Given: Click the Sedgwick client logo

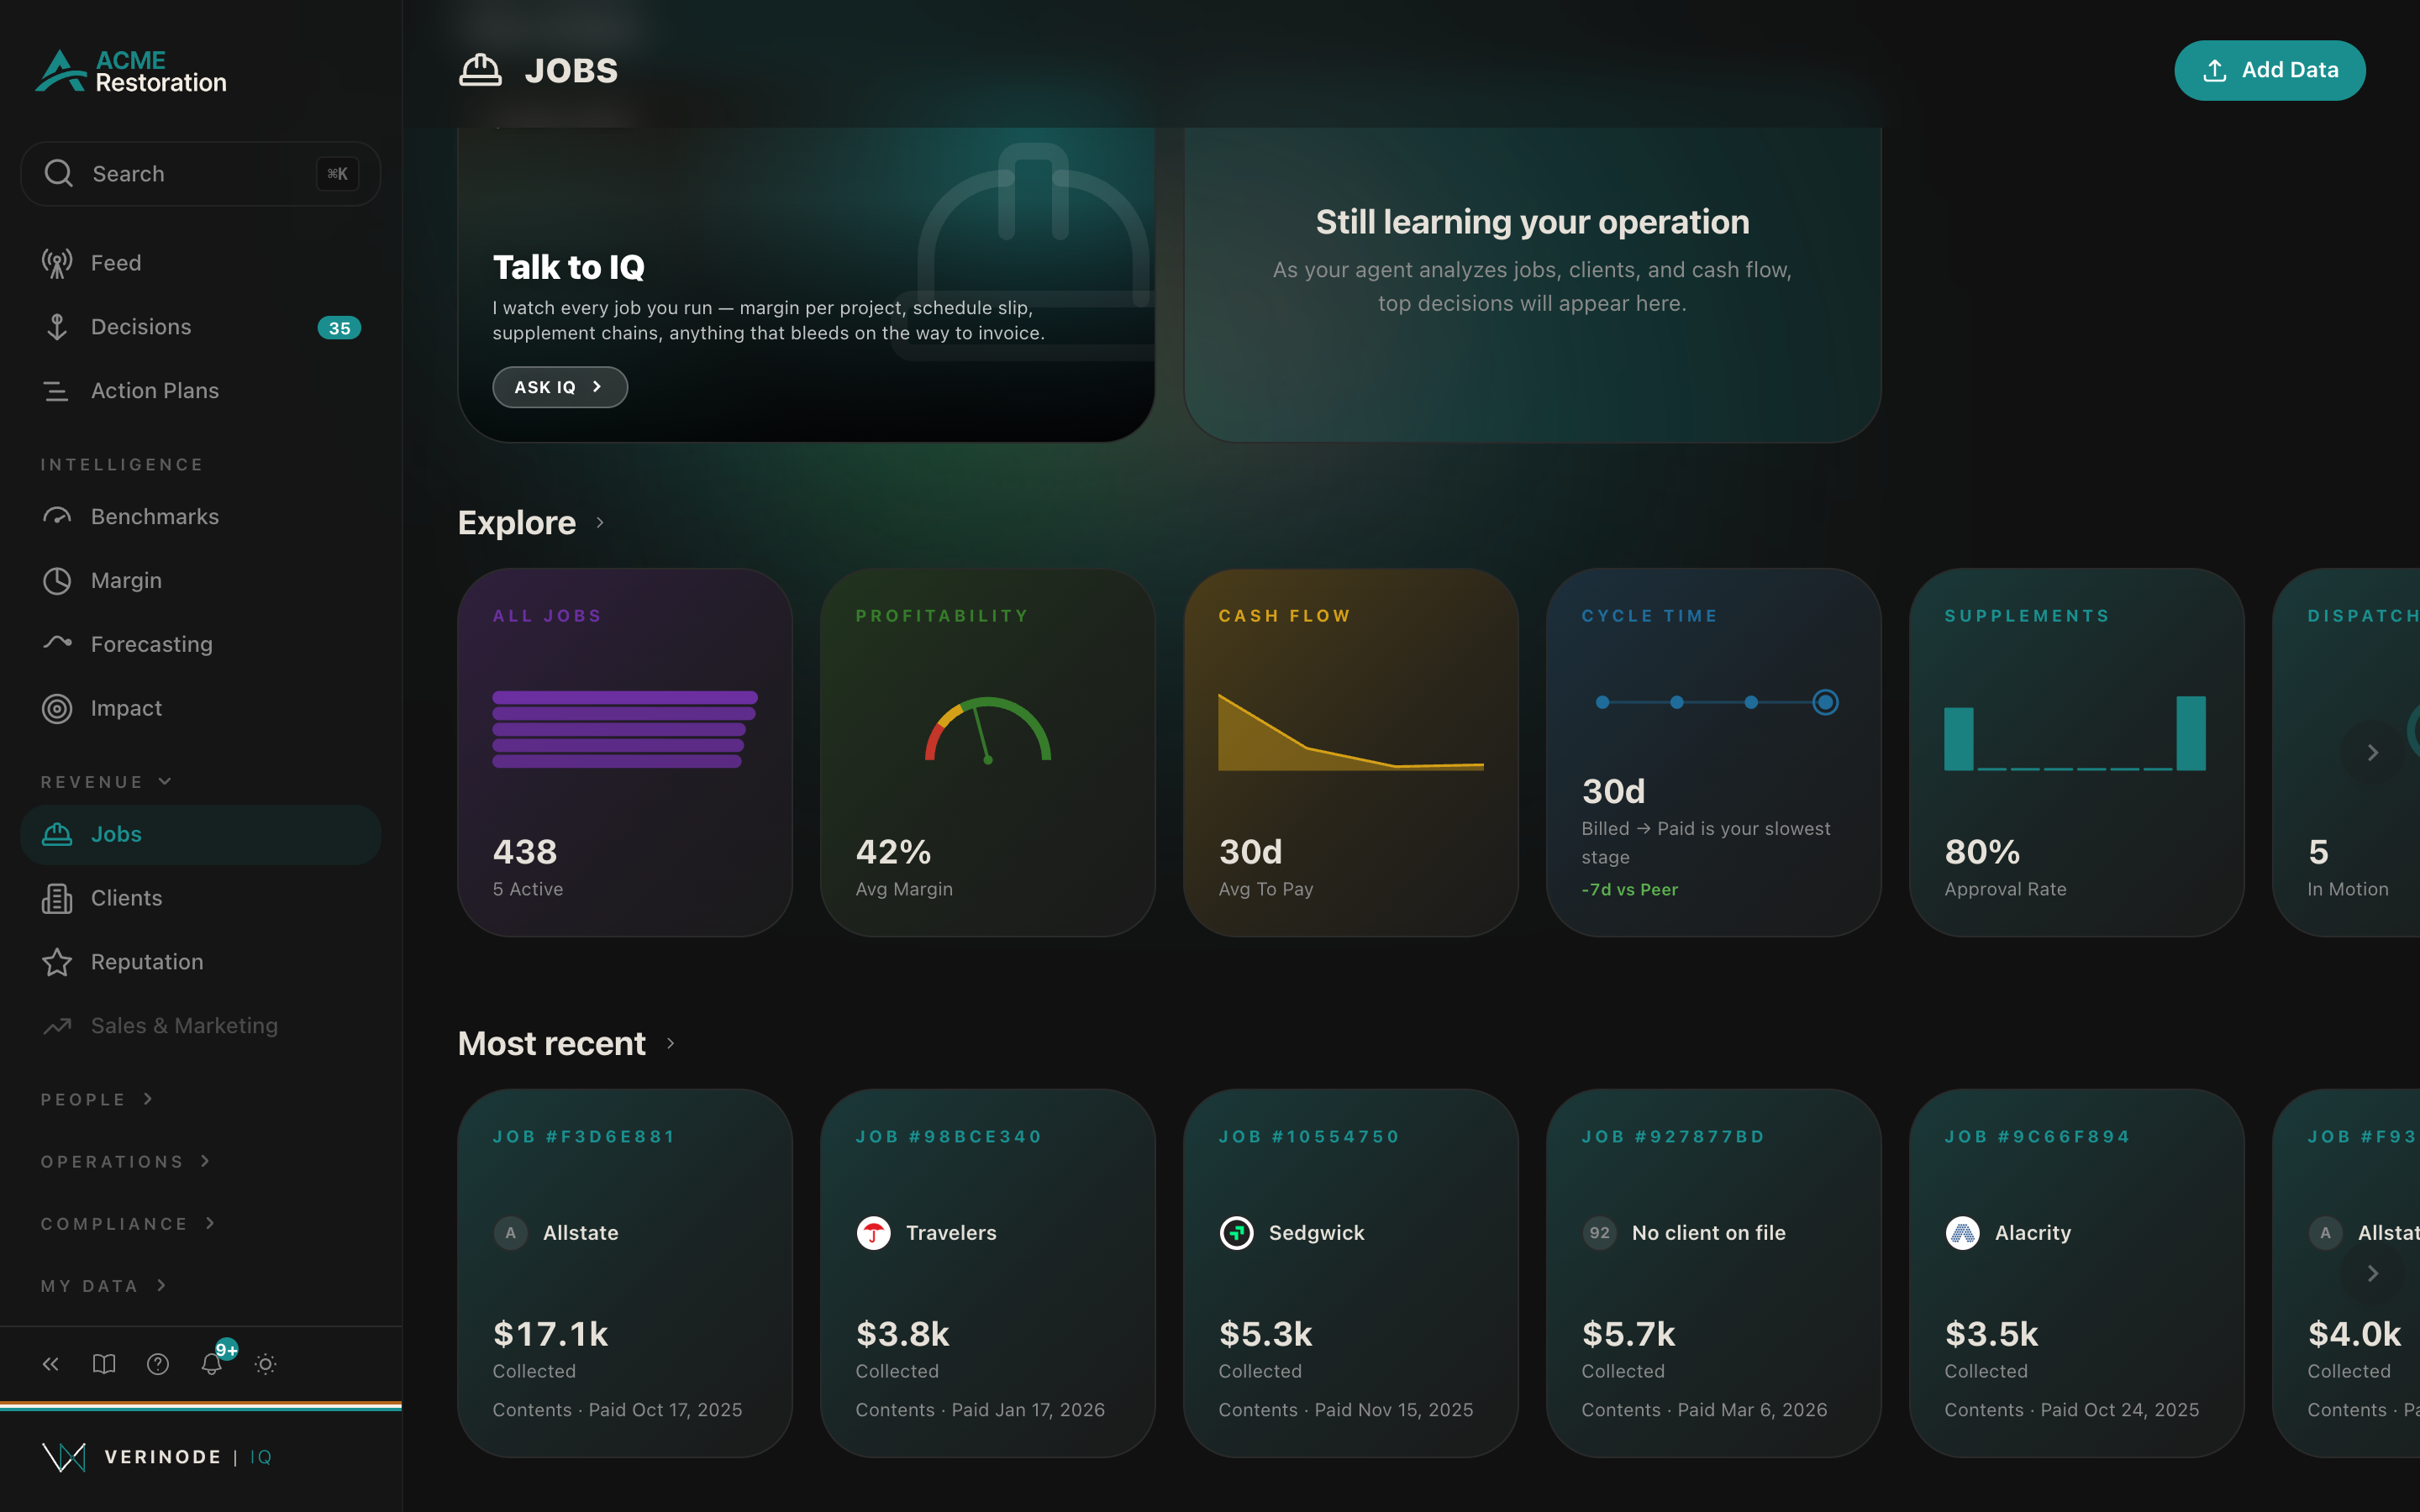Looking at the screenshot, I should coord(1237,1233).
